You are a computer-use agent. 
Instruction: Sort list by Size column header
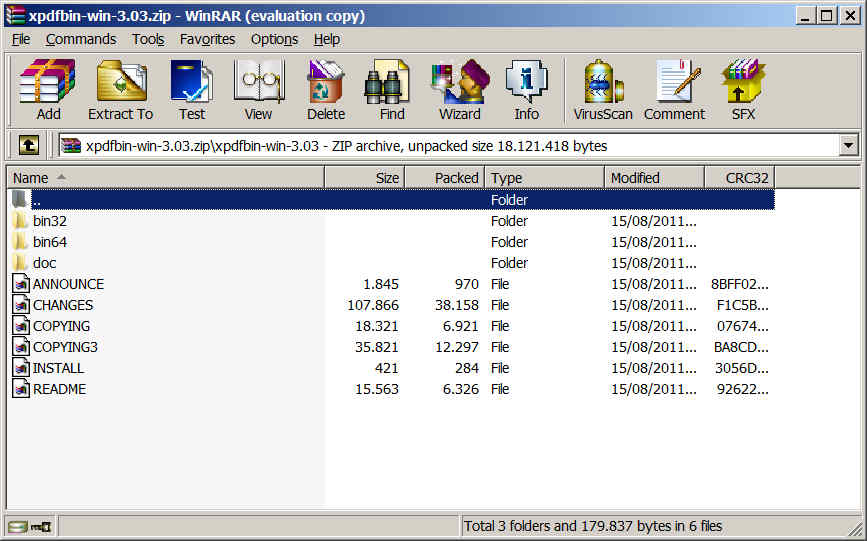364,178
